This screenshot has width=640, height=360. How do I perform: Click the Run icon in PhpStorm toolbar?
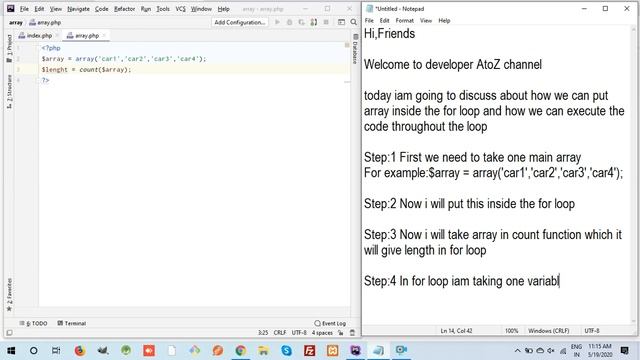[x=278, y=22]
